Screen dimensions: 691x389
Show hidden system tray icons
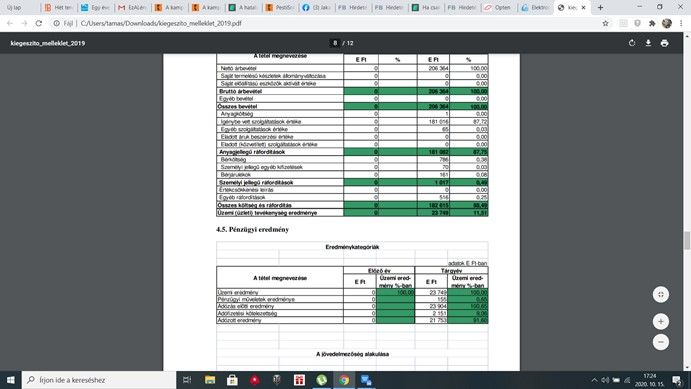(594, 380)
